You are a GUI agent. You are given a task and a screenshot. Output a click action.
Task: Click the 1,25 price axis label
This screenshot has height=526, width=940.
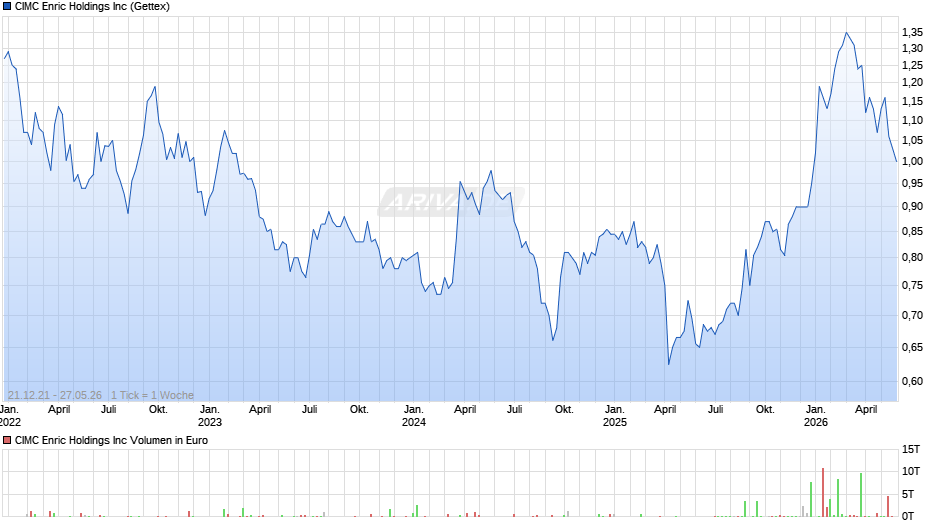click(912, 65)
